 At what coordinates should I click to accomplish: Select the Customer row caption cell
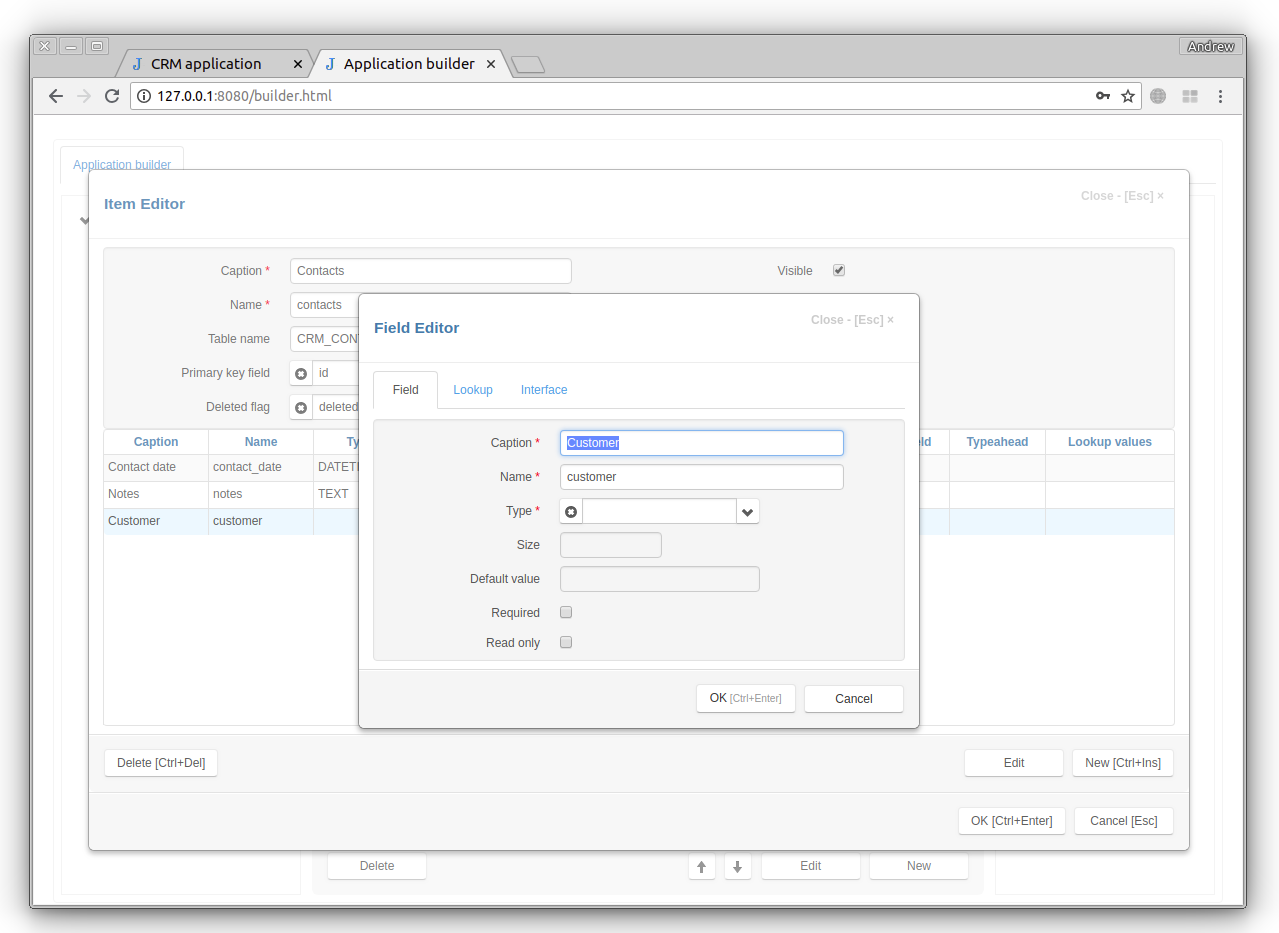[x=156, y=521]
